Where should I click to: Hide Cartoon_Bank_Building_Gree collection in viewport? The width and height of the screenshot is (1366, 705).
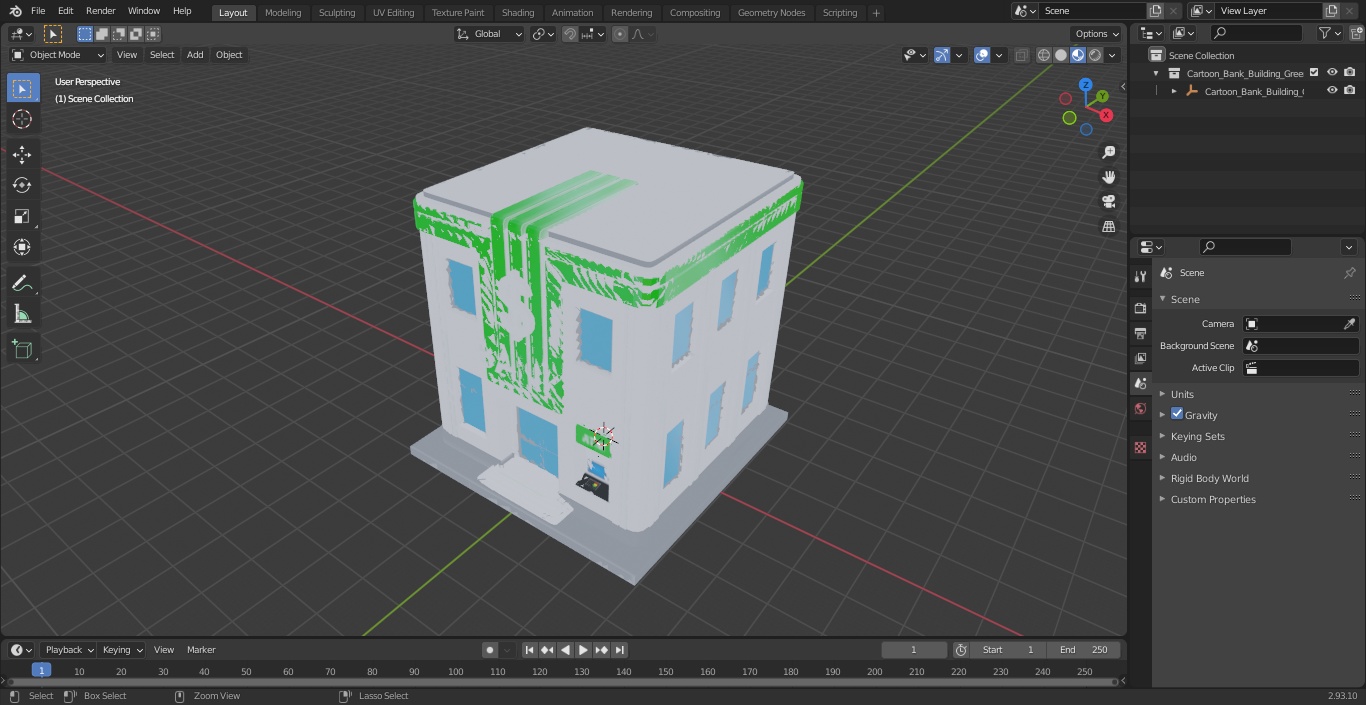coord(1332,73)
